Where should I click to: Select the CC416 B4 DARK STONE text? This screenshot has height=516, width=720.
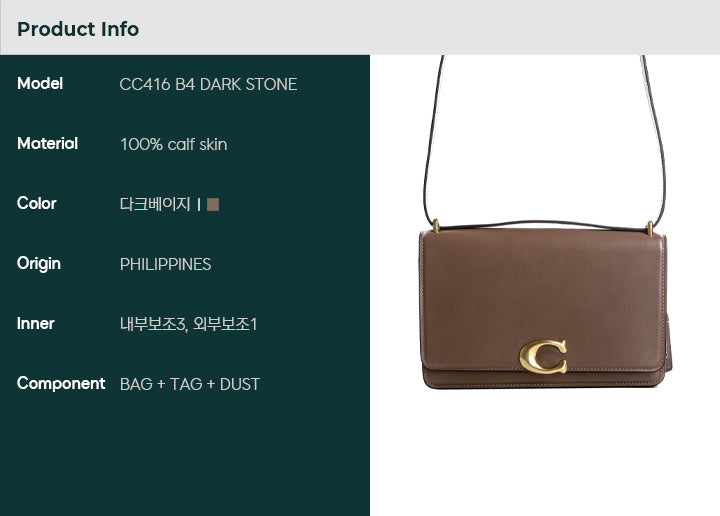[208, 84]
